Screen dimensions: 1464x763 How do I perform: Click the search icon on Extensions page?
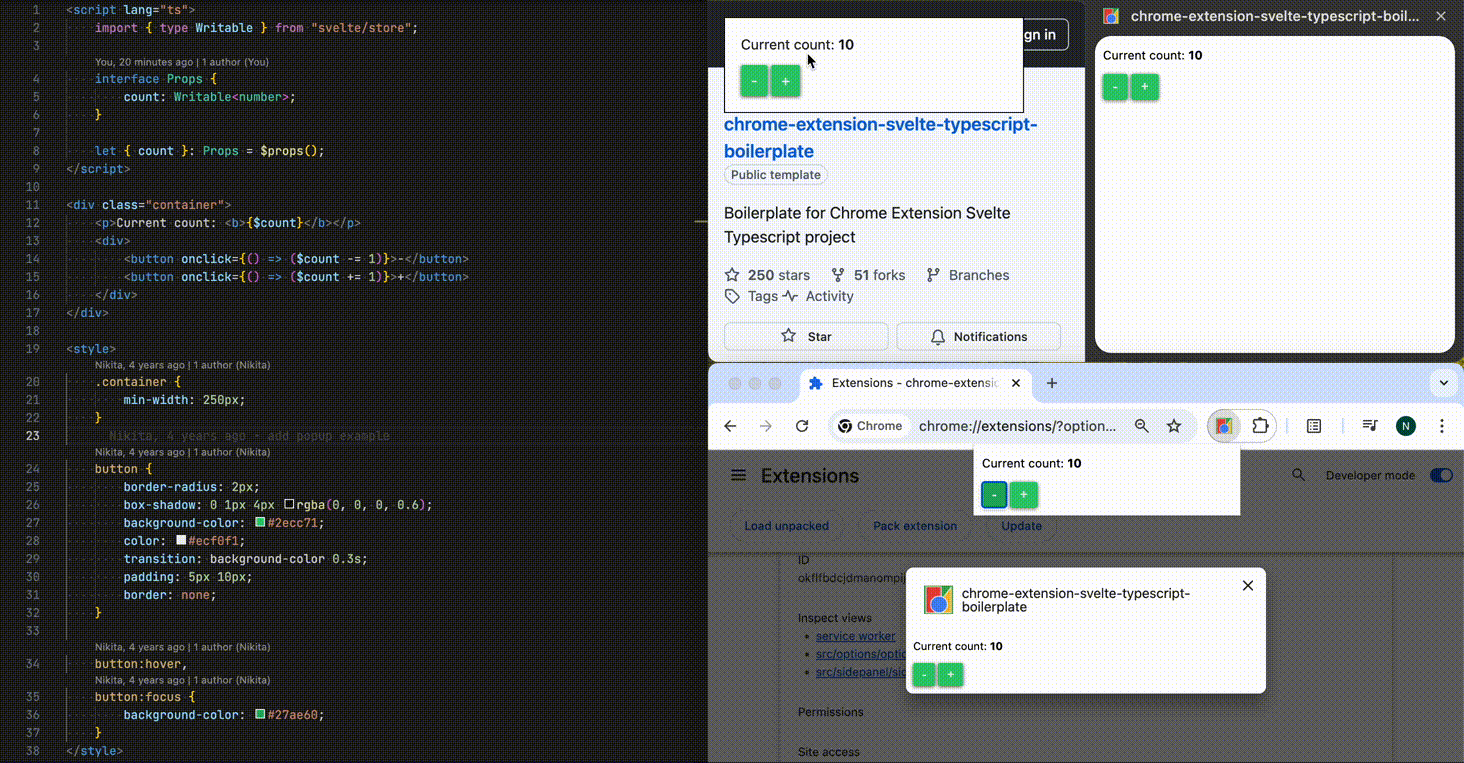1298,475
